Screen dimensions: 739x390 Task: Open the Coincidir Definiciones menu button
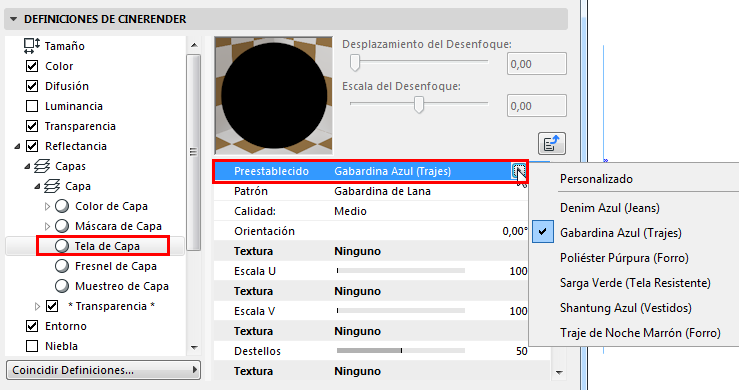click(103, 370)
